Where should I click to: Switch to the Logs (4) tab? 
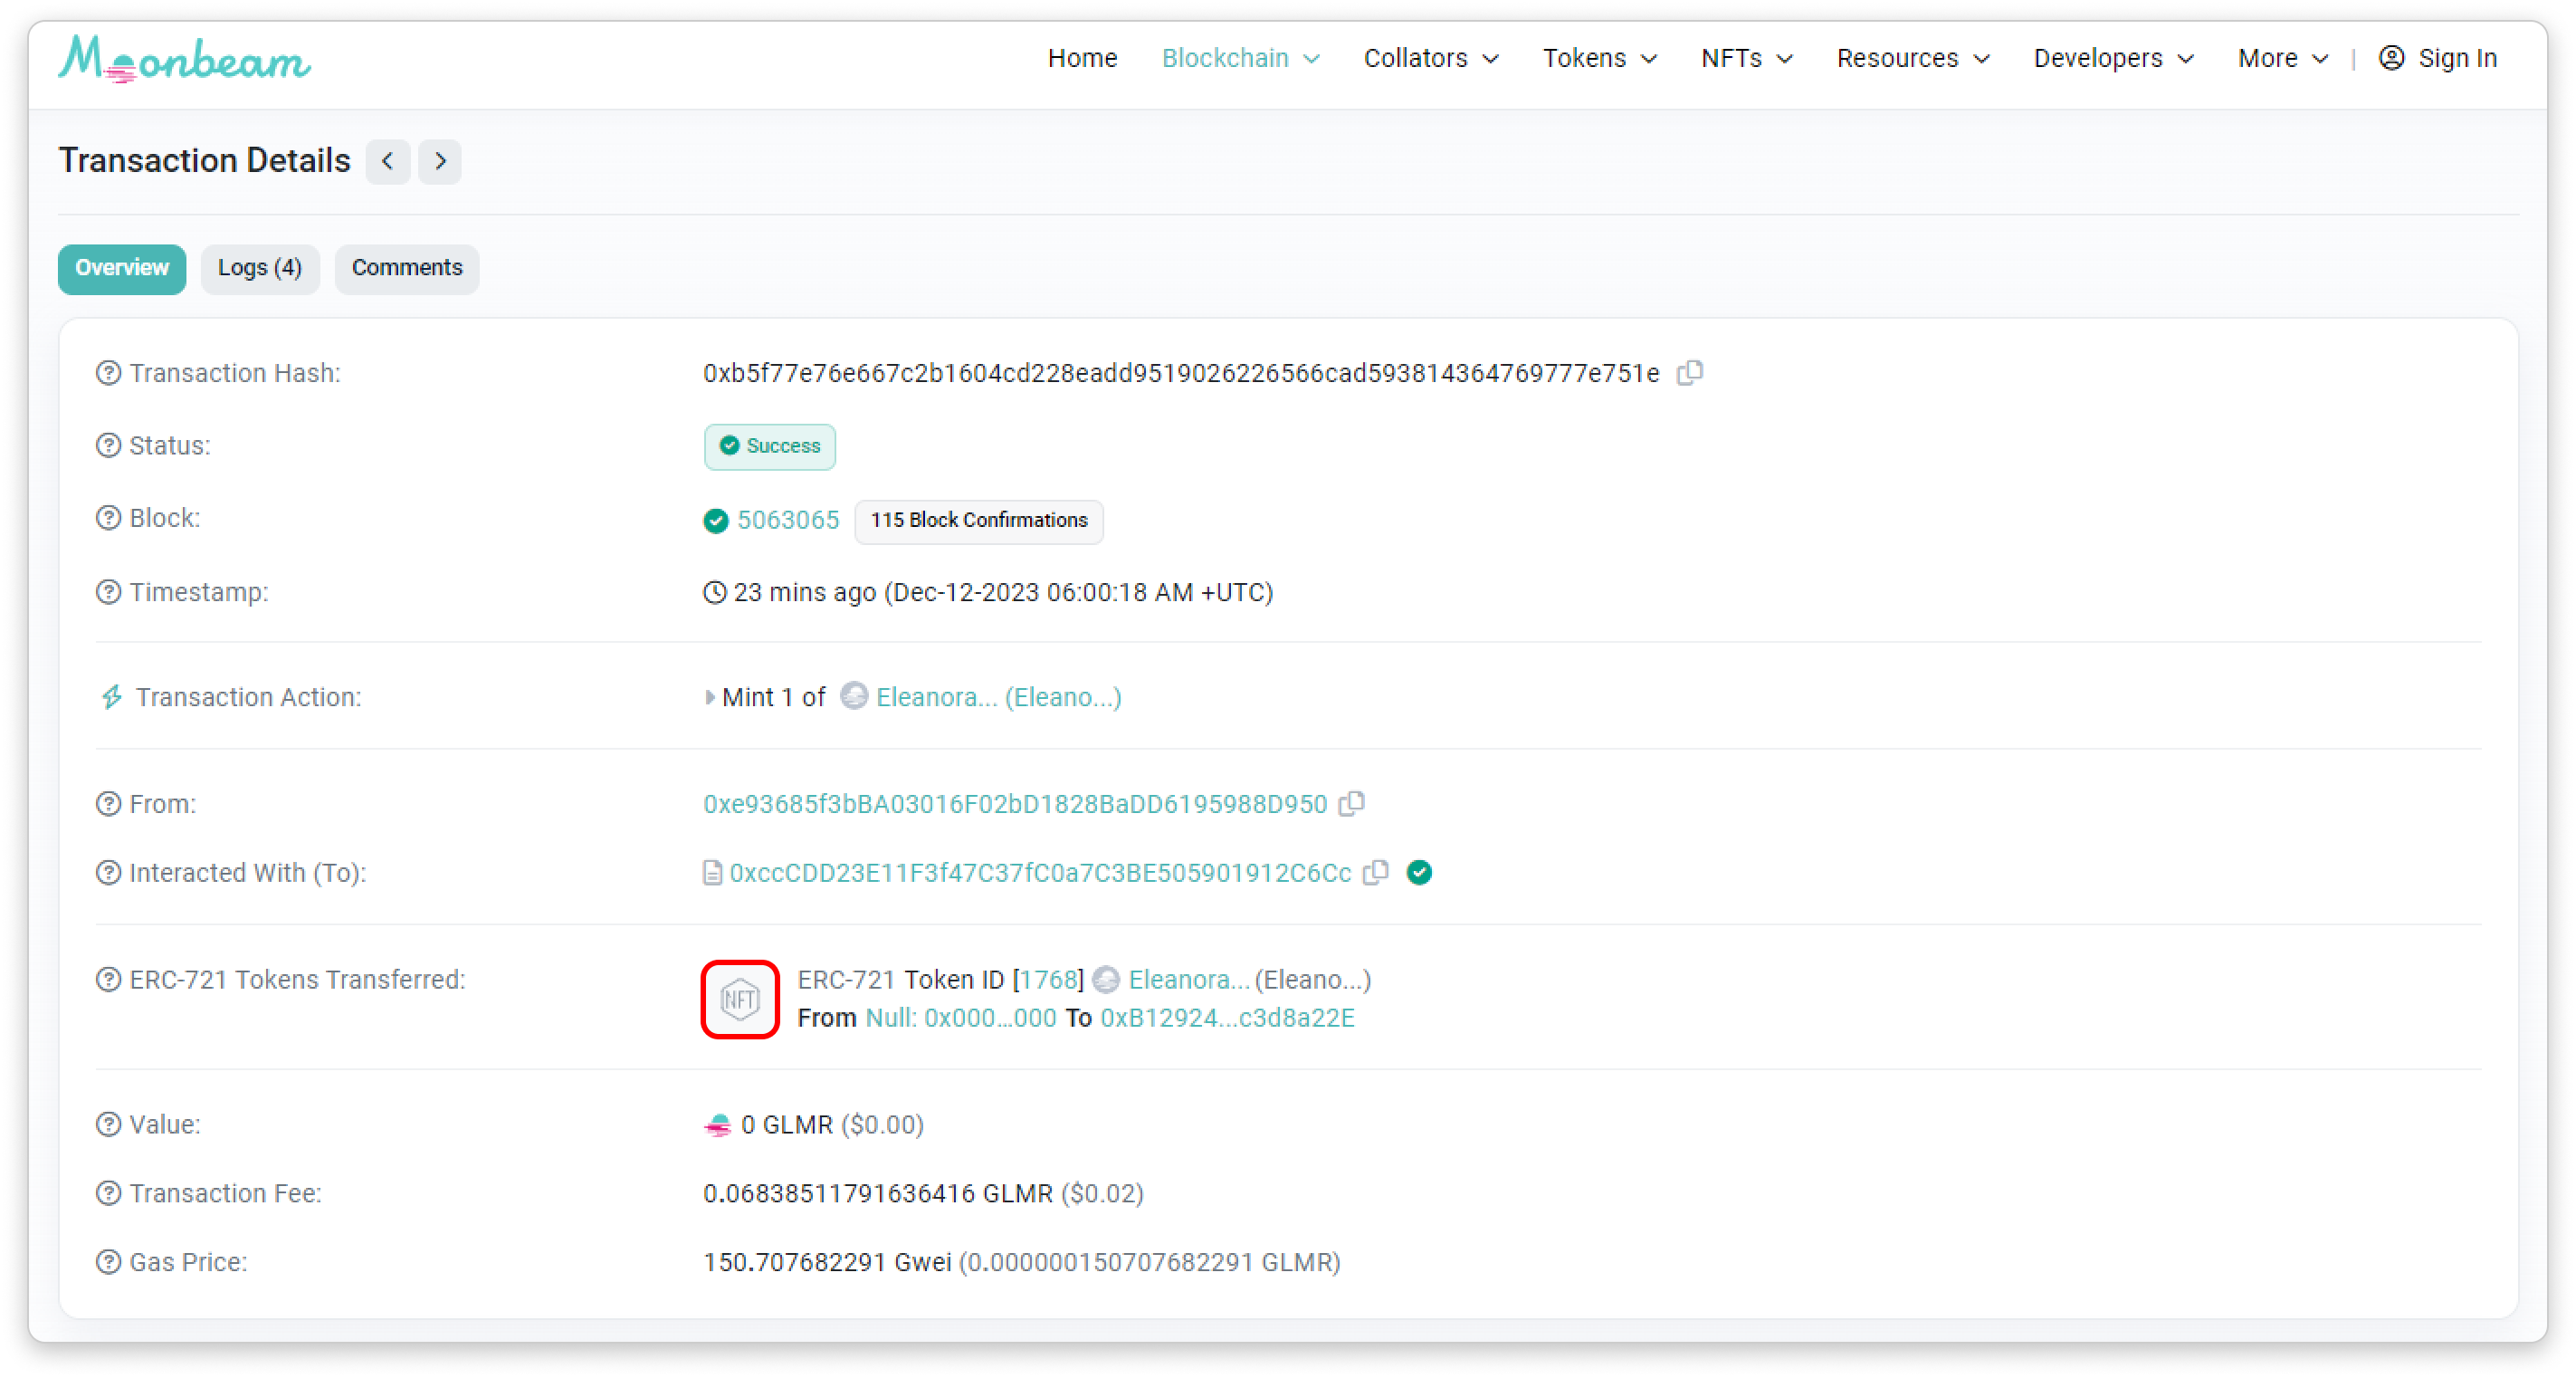tap(260, 268)
